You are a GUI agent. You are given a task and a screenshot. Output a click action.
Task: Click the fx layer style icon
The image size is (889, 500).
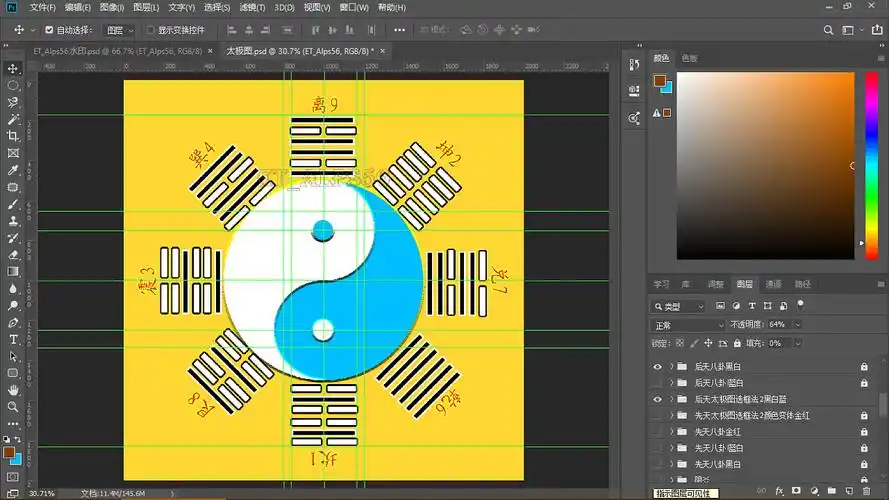[x=778, y=491]
